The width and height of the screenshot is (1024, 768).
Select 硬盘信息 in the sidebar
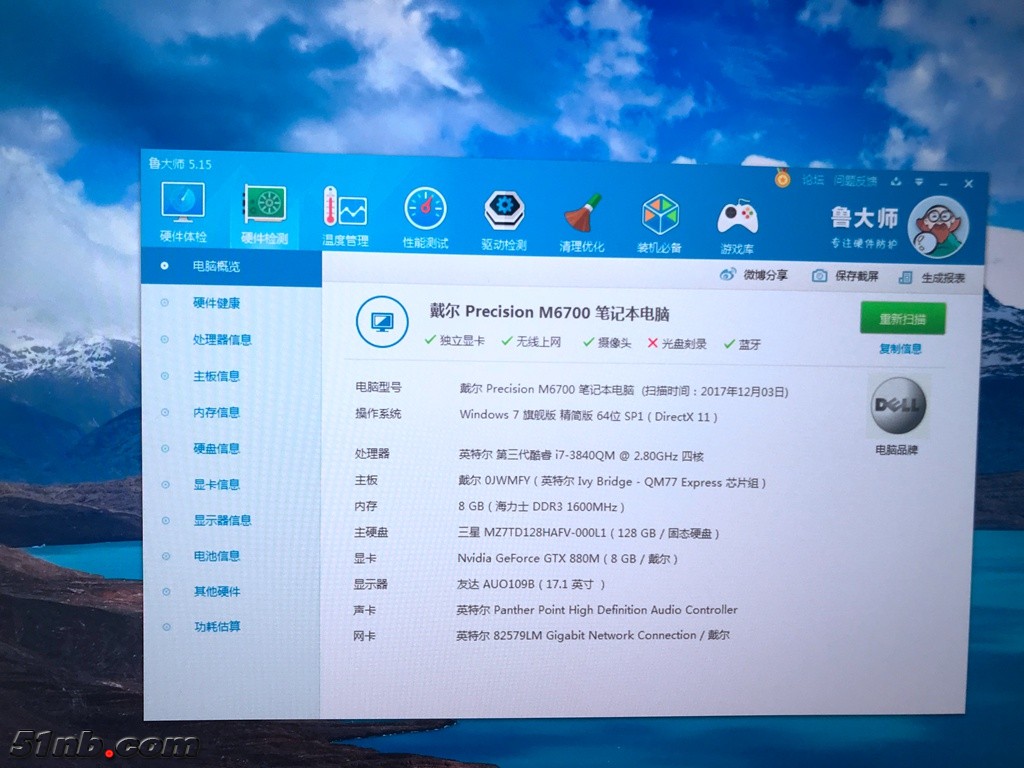click(x=216, y=449)
